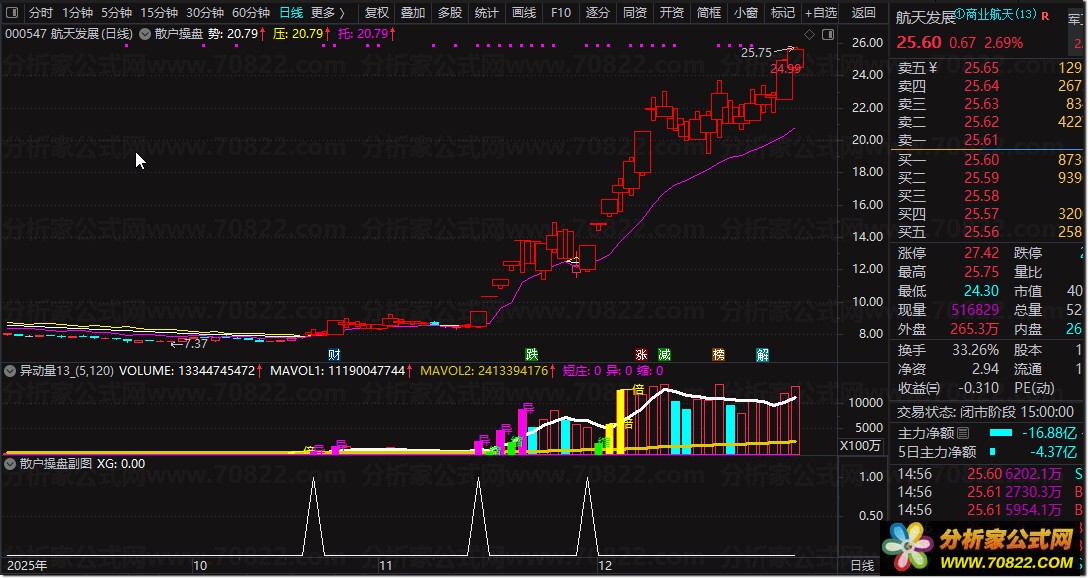Expand the 异动量13 indicator dropdown

(11, 371)
